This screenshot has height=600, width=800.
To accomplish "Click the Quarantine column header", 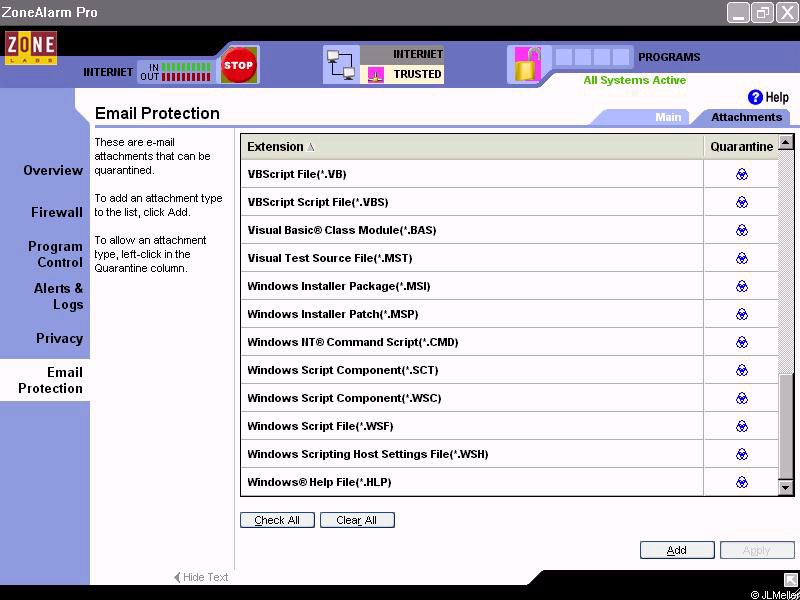I will pyautogui.click(x=741, y=147).
